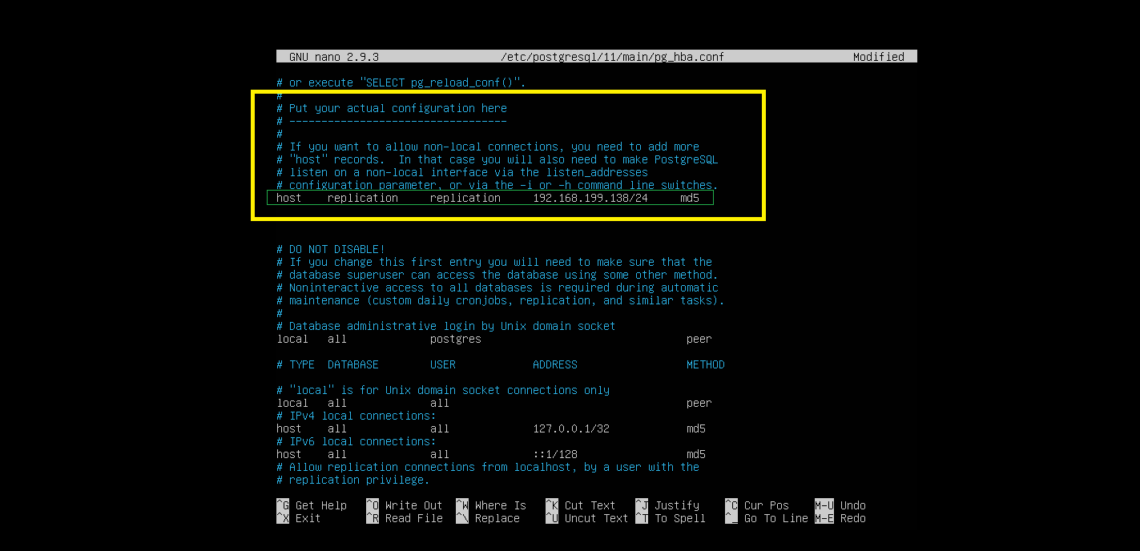Click the '# IPv6 local connections:' comment

tap(356, 441)
